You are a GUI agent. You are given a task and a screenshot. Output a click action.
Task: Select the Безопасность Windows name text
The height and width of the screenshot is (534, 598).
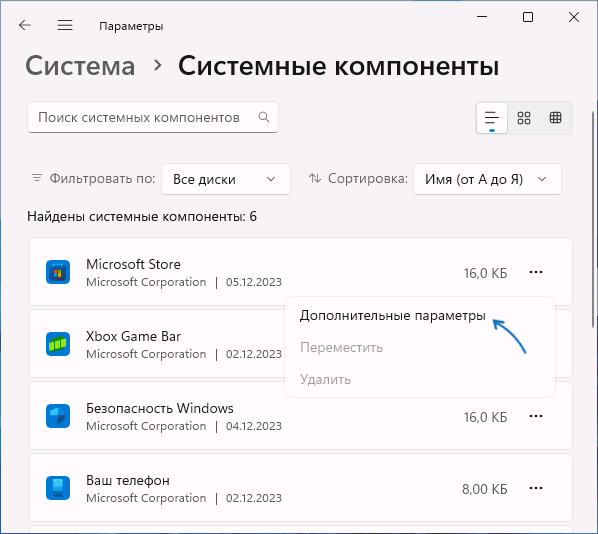pos(159,408)
